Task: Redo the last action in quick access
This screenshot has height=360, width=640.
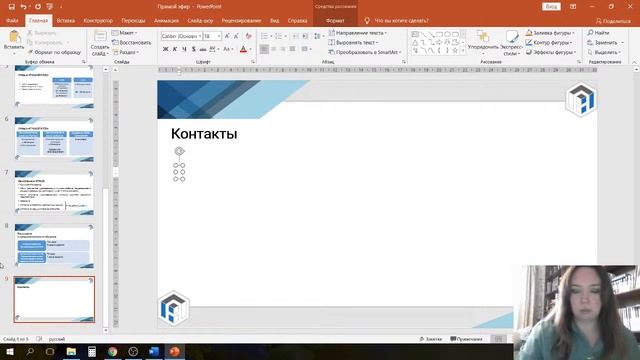Action: [x=38, y=7]
